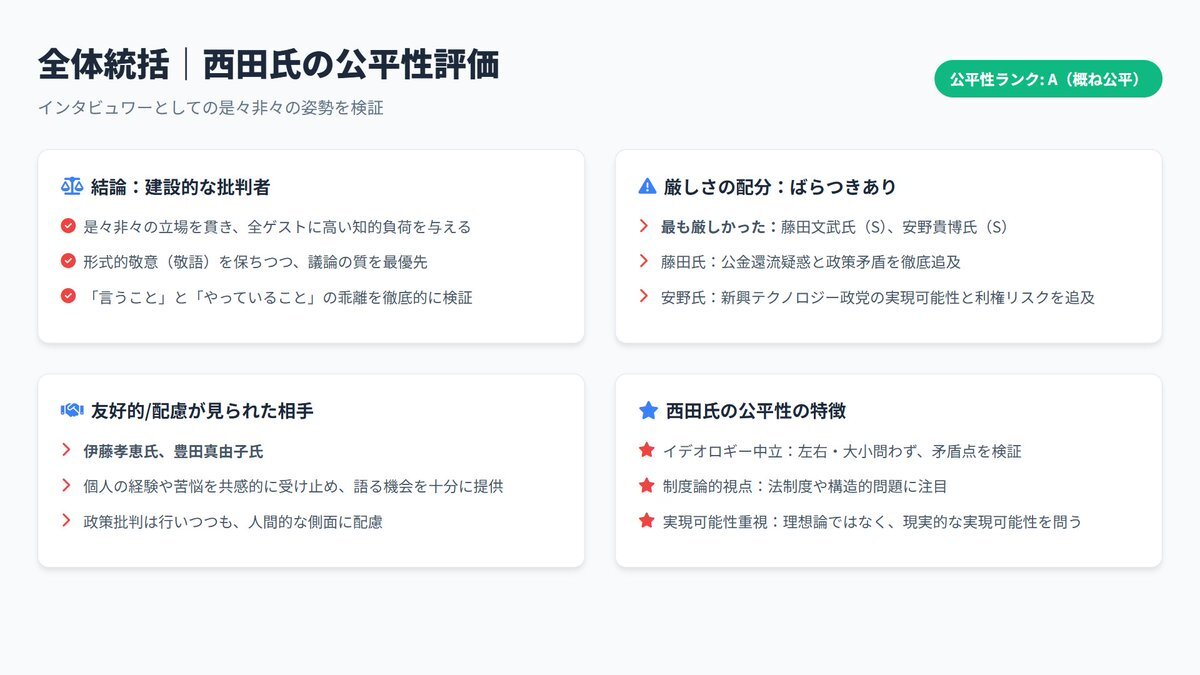Click the check icon beside 「言うこと」と「やっていること」
This screenshot has height=675, width=1200.
pos(68,296)
